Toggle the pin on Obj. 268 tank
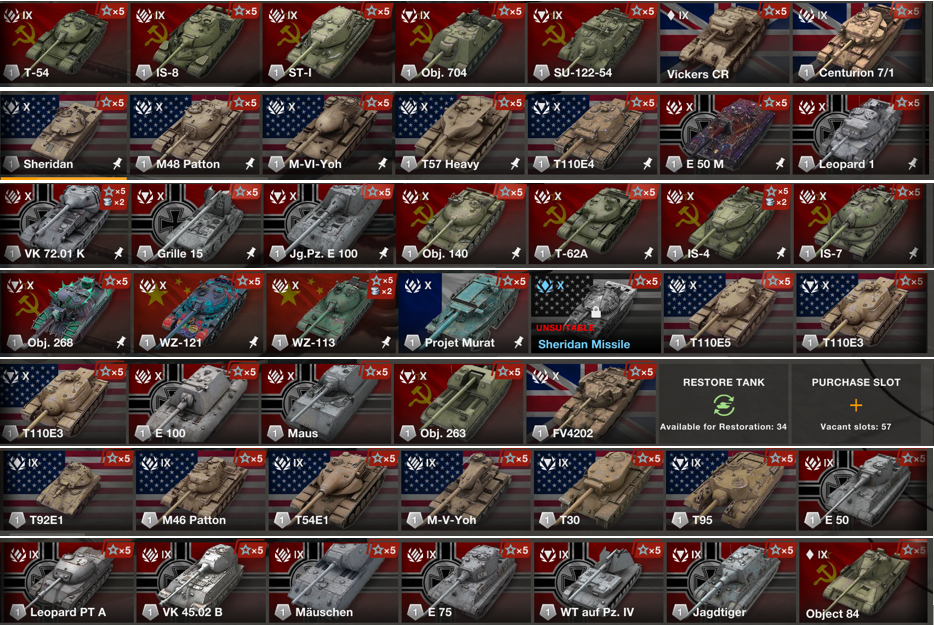The image size is (934, 625). click(121, 342)
